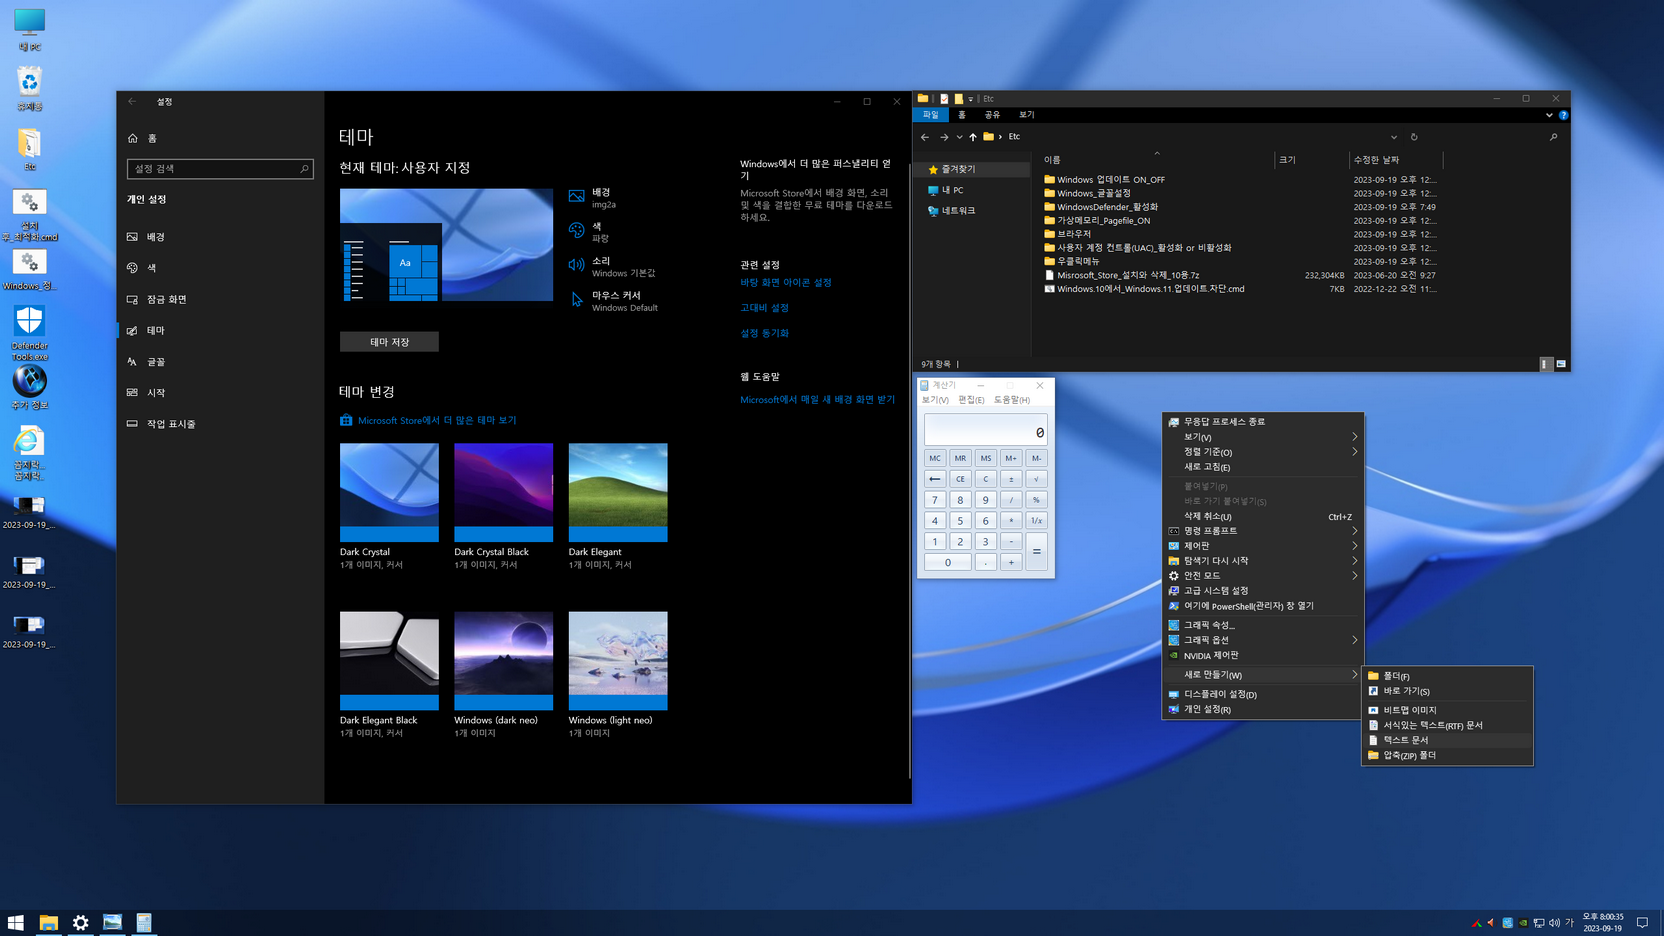Image resolution: width=1664 pixels, height=936 pixels.
Task: Switch Explorer to large icons view button
Action: pos(1561,364)
